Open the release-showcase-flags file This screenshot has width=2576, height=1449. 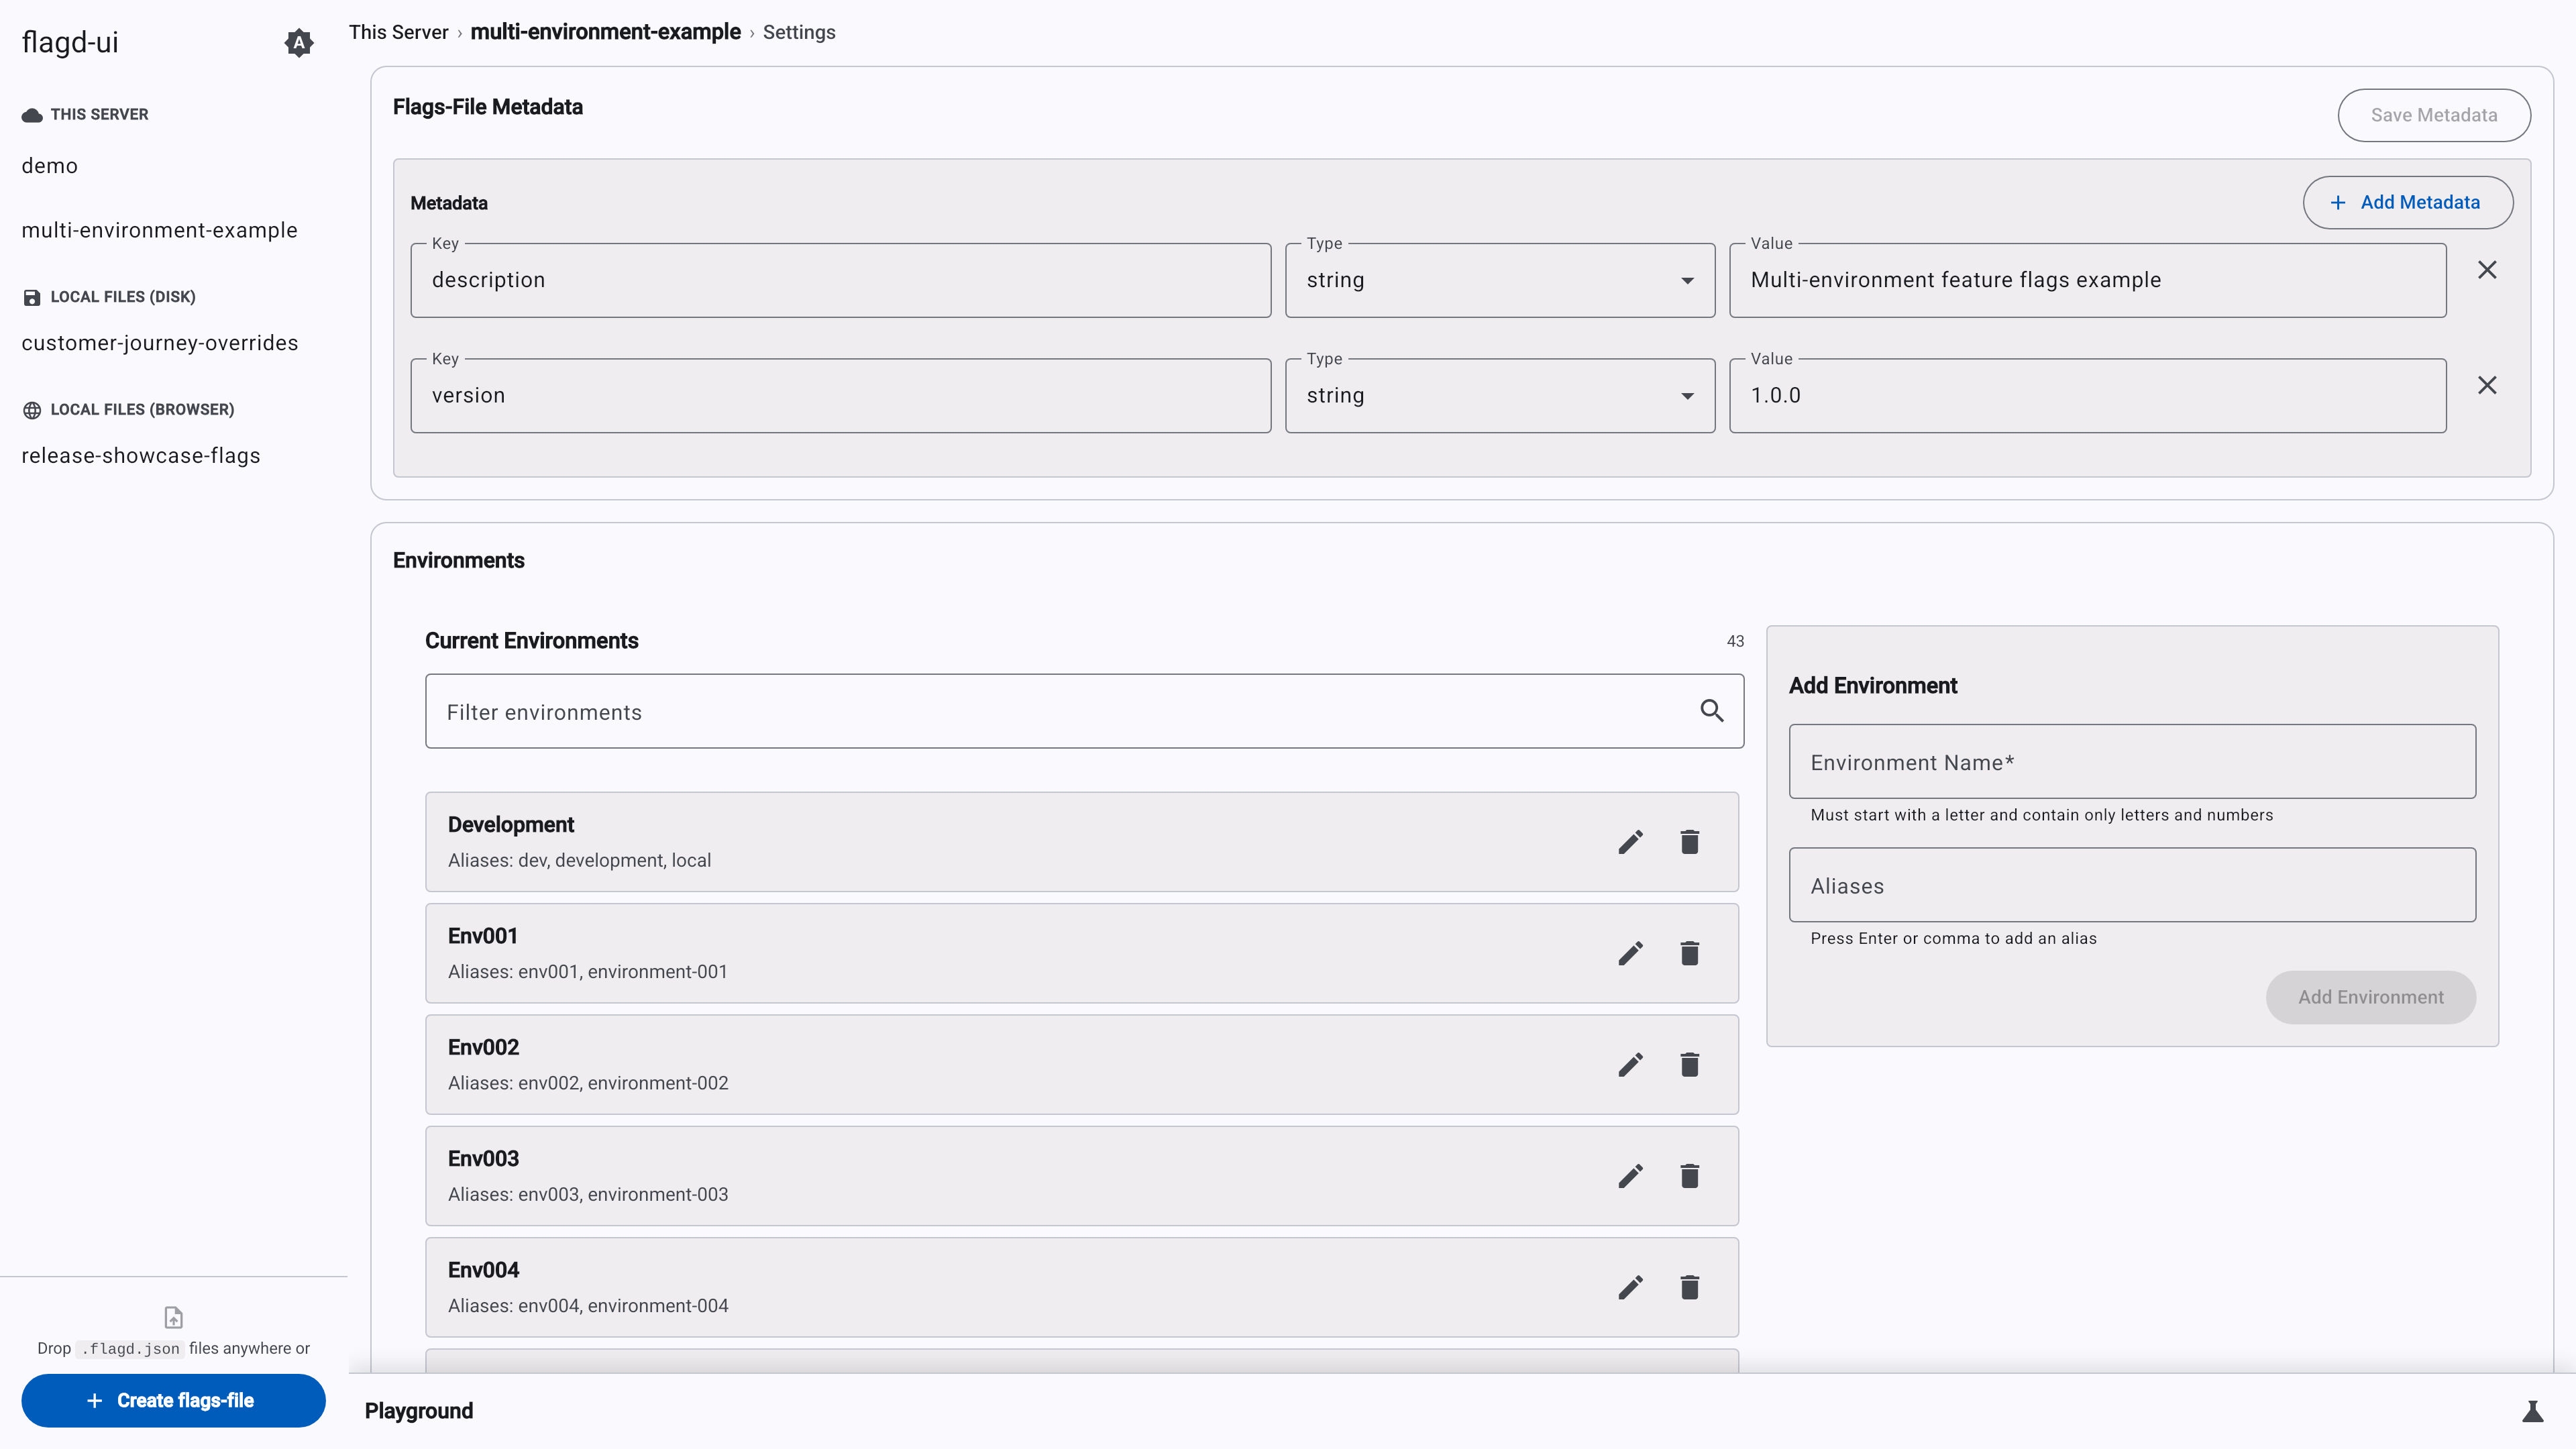(x=140, y=455)
